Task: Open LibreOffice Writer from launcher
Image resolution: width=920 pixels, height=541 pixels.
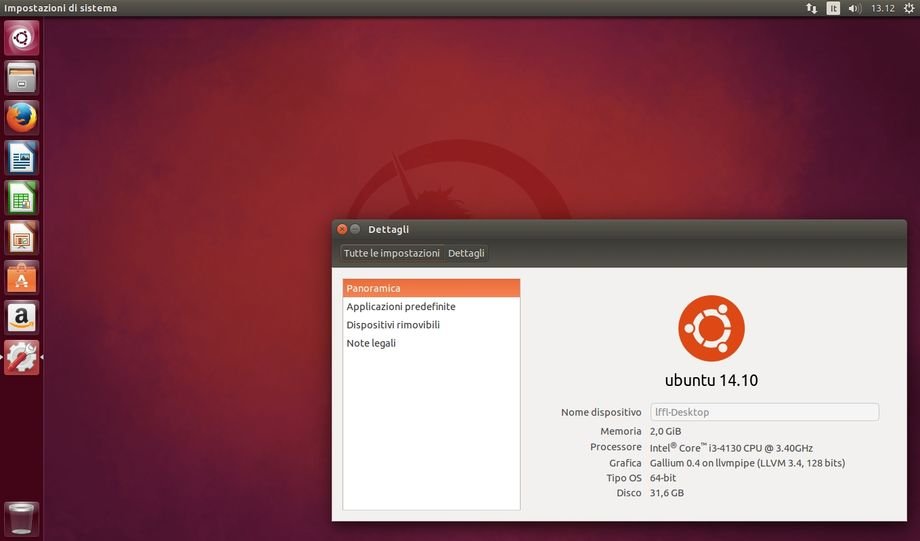Action: pos(22,158)
